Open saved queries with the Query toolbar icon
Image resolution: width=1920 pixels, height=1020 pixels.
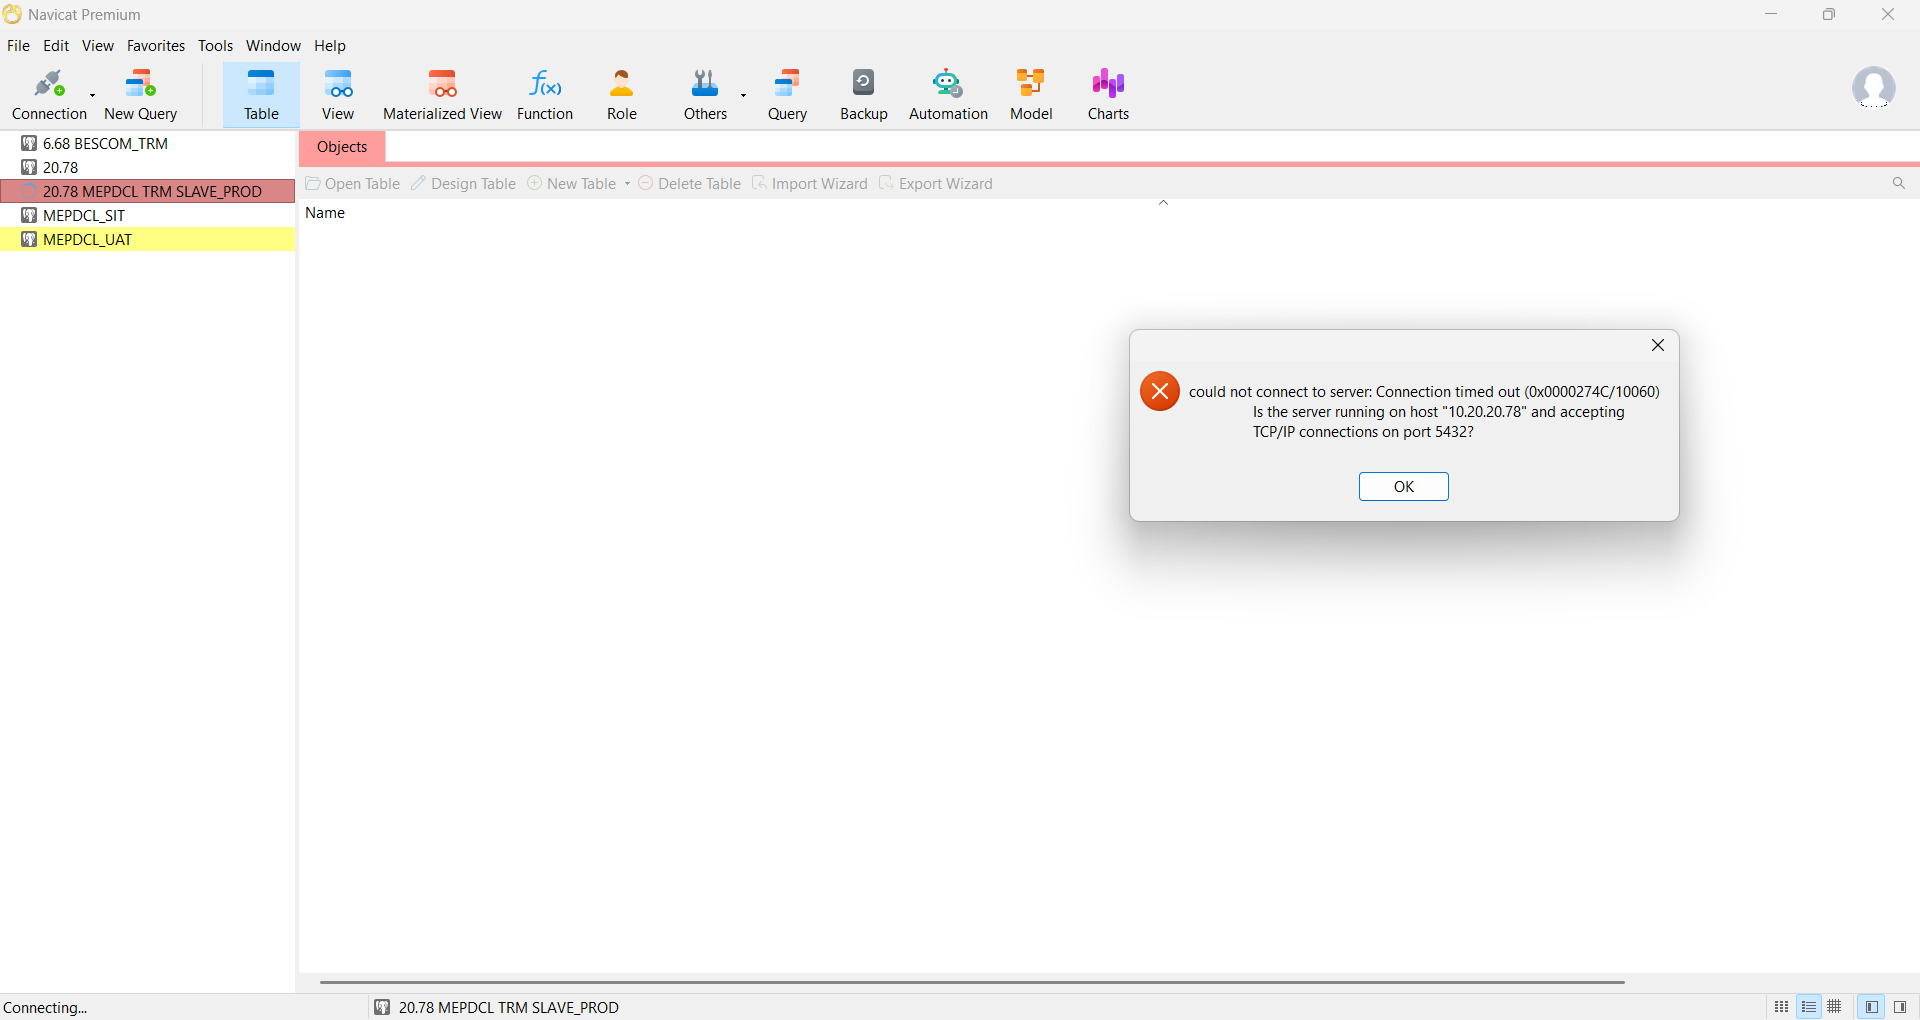pyautogui.click(x=787, y=95)
